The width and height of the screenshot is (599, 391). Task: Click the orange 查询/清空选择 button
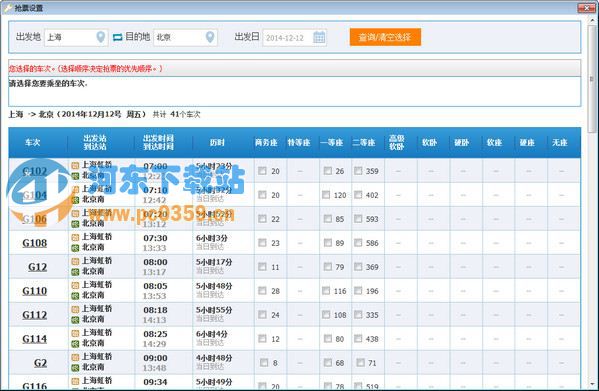point(385,37)
